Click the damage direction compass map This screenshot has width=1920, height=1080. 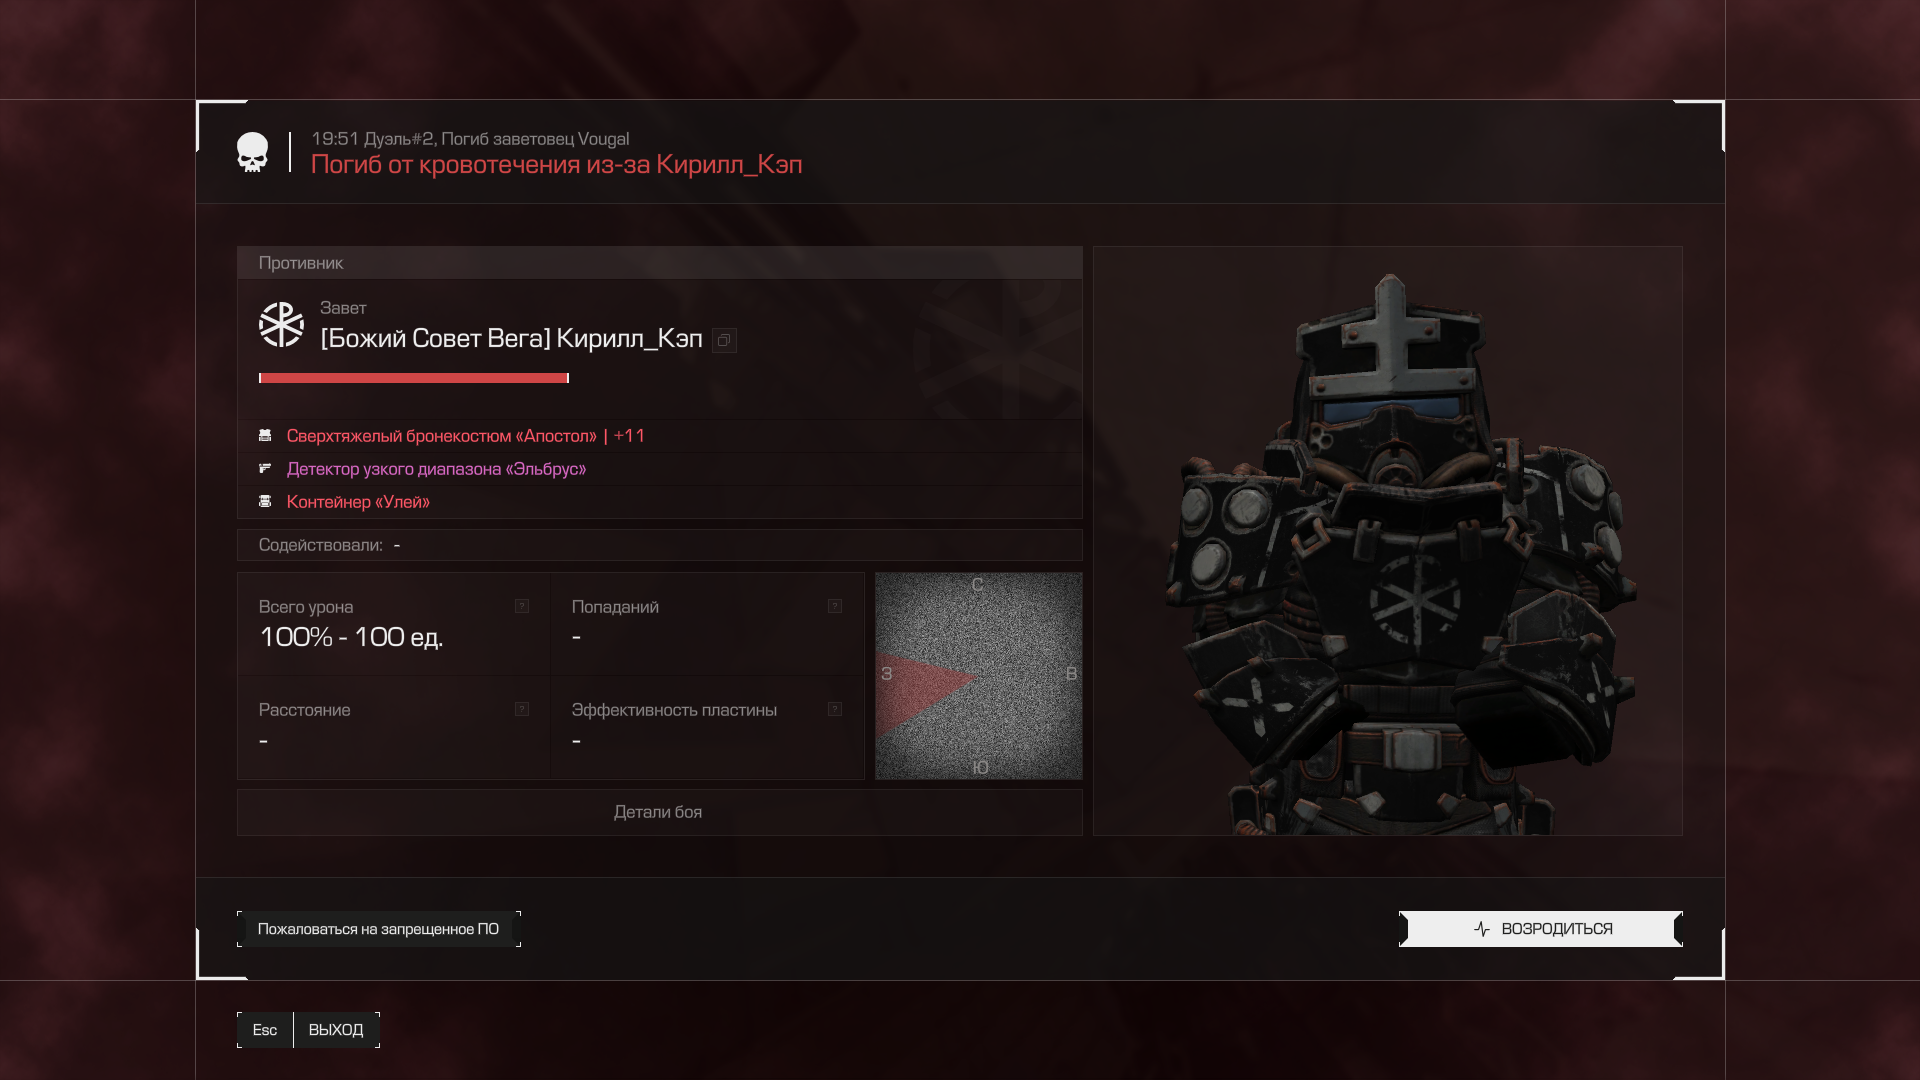click(978, 676)
